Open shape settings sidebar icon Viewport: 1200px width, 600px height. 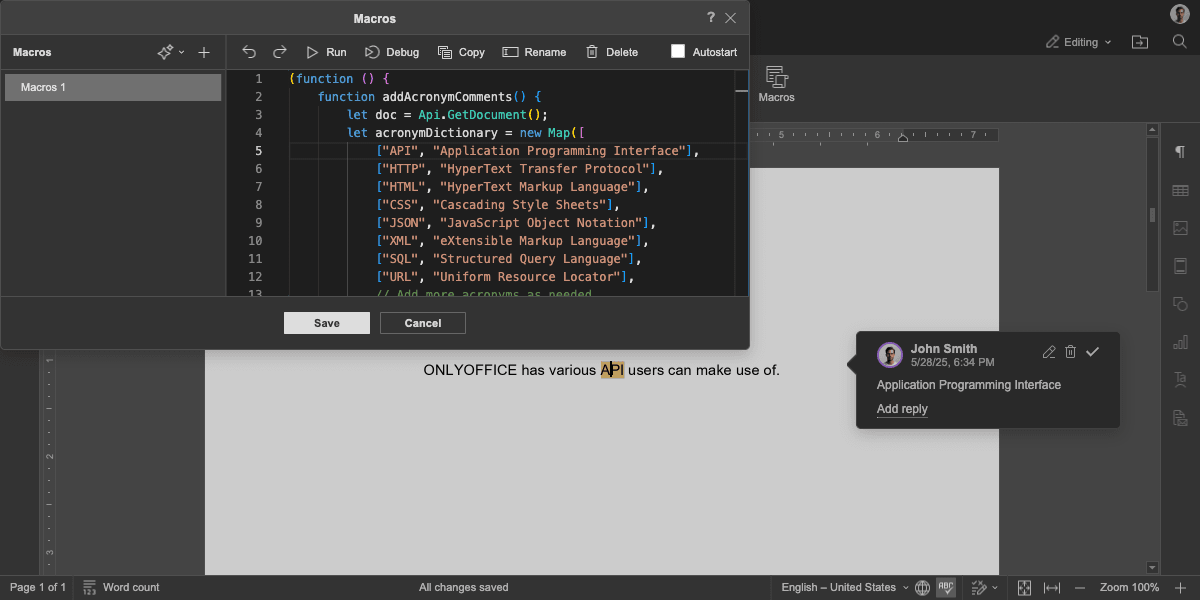(x=1180, y=304)
